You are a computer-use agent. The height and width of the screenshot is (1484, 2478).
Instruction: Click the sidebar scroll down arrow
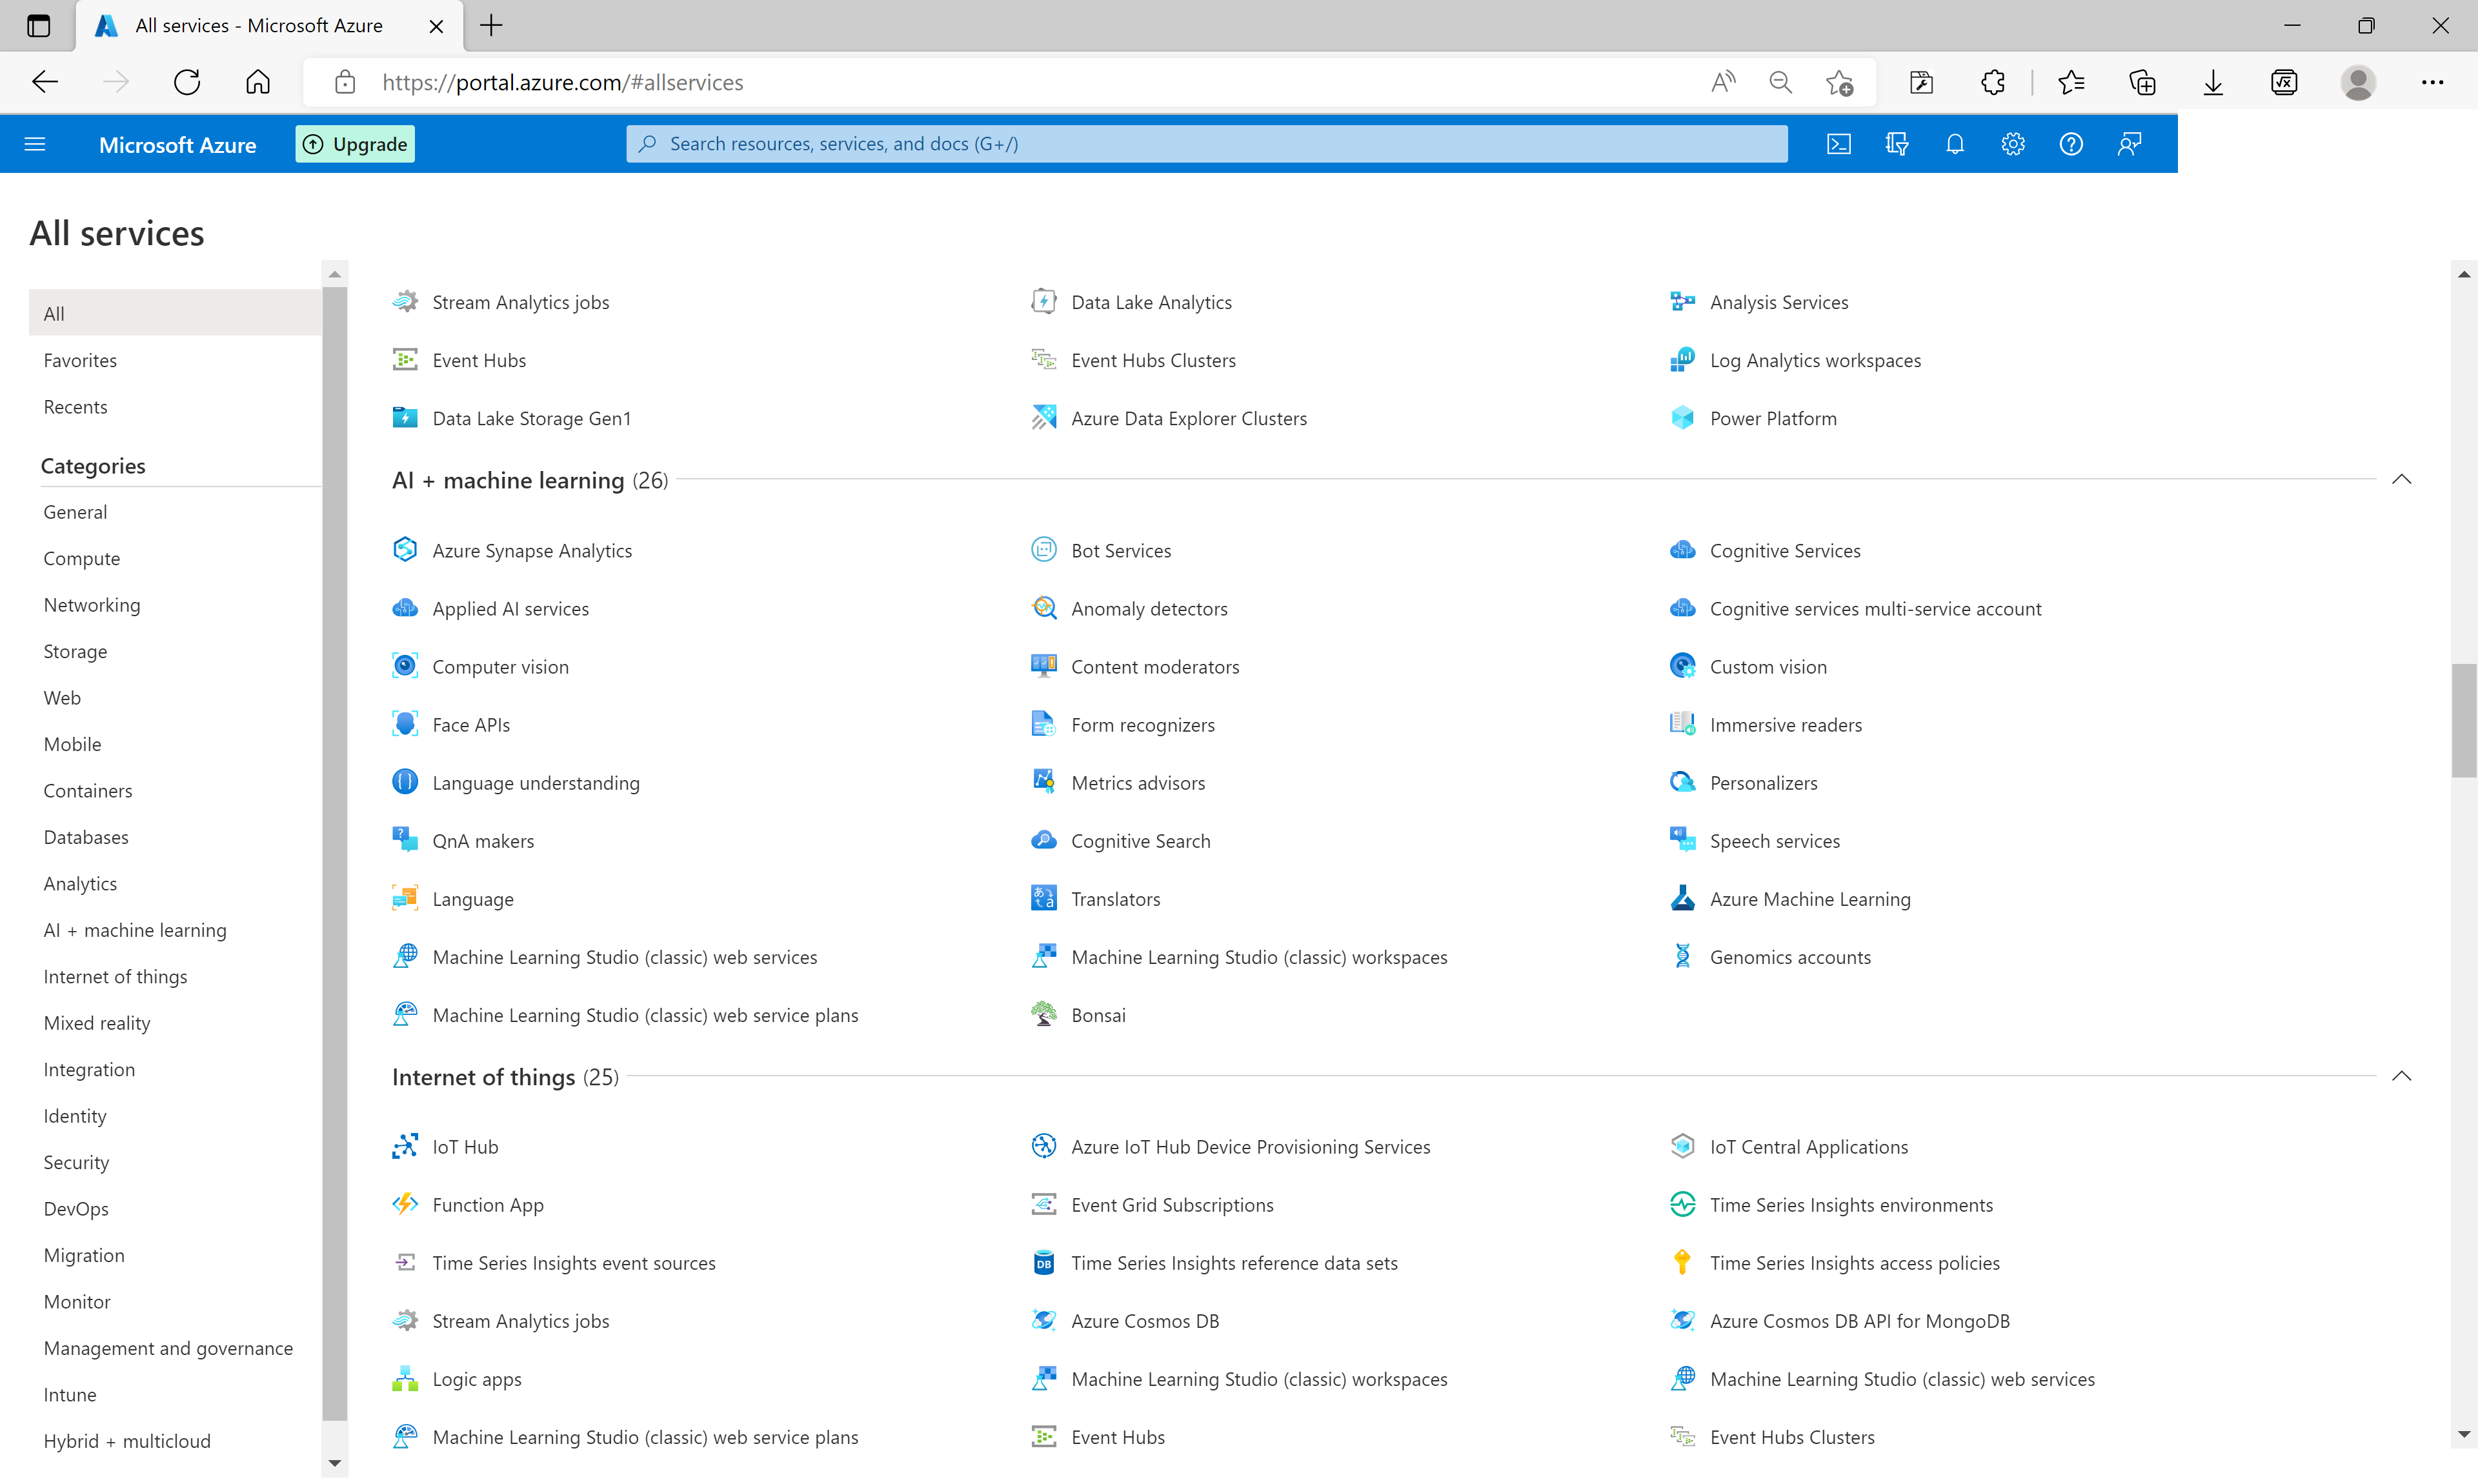pos(335,1463)
